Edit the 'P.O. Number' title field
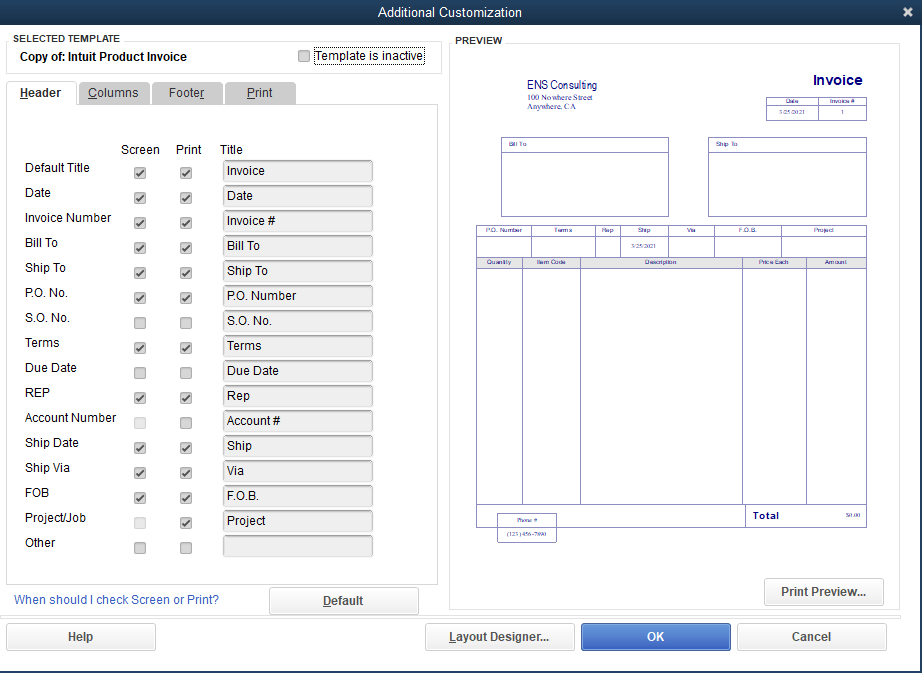922x673 pixels. point(298,296)
